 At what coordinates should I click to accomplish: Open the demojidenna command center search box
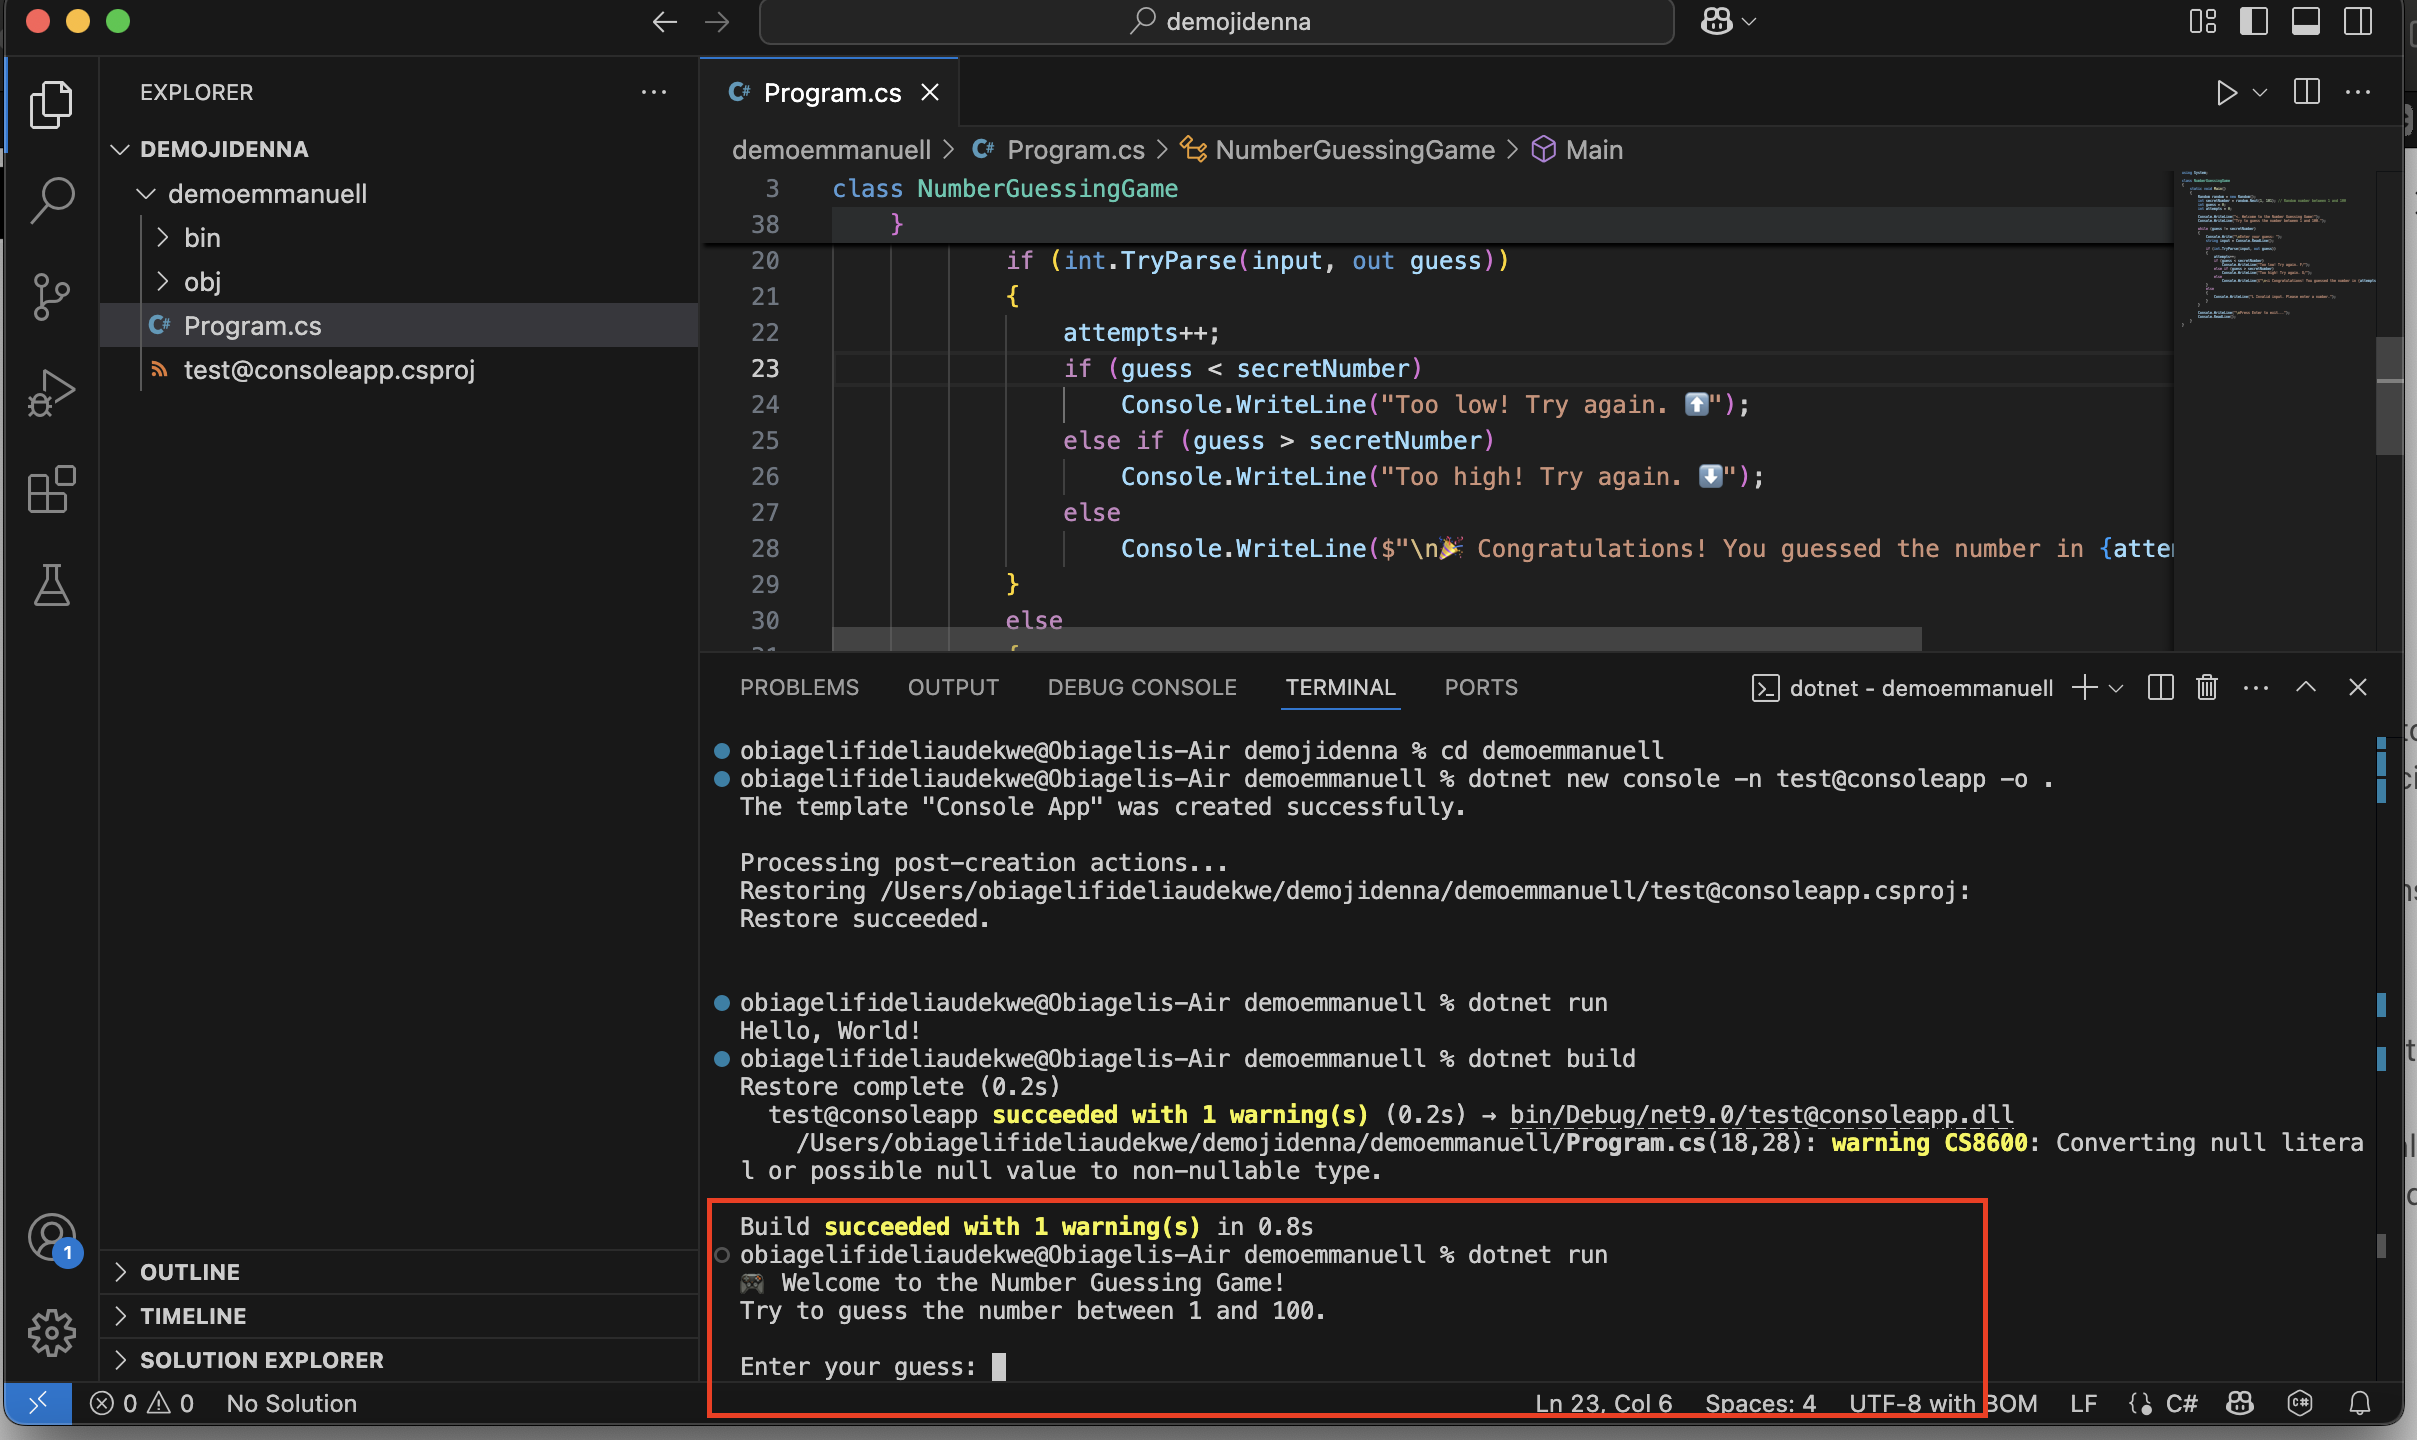[1216, 22]
